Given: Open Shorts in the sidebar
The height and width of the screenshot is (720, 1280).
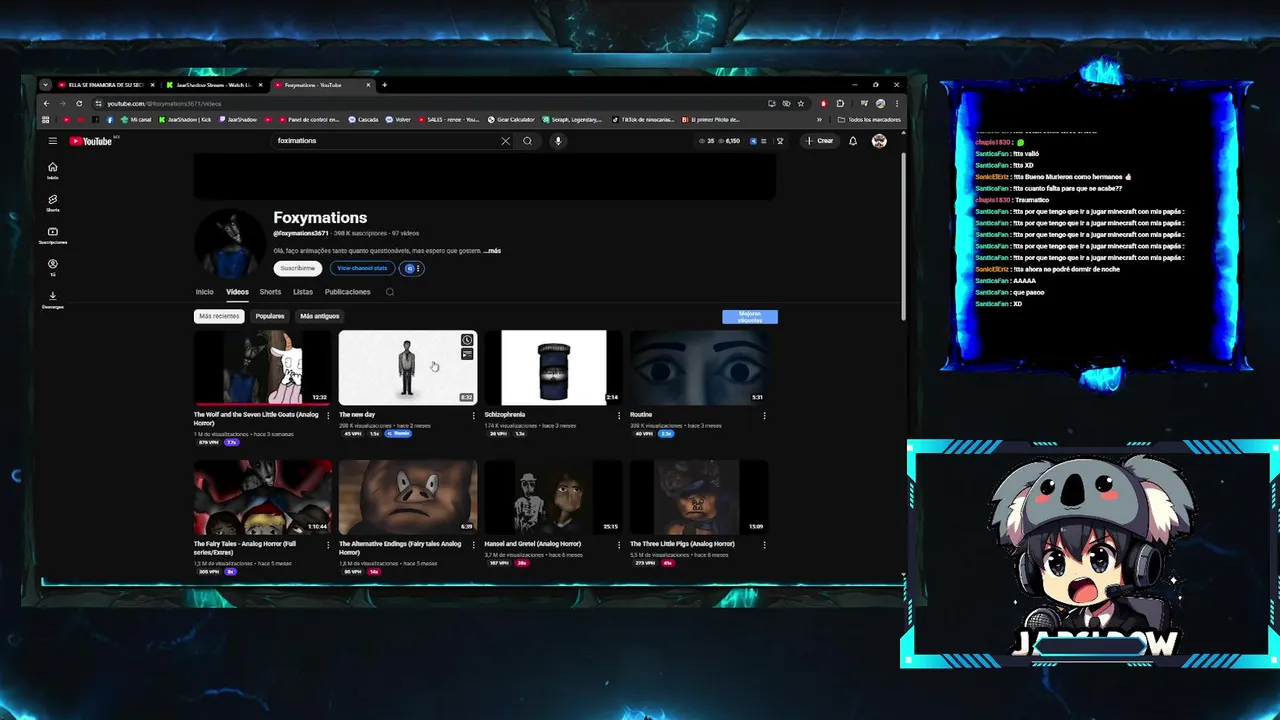Looking at the screenshot, I should [x=53, y=202].
